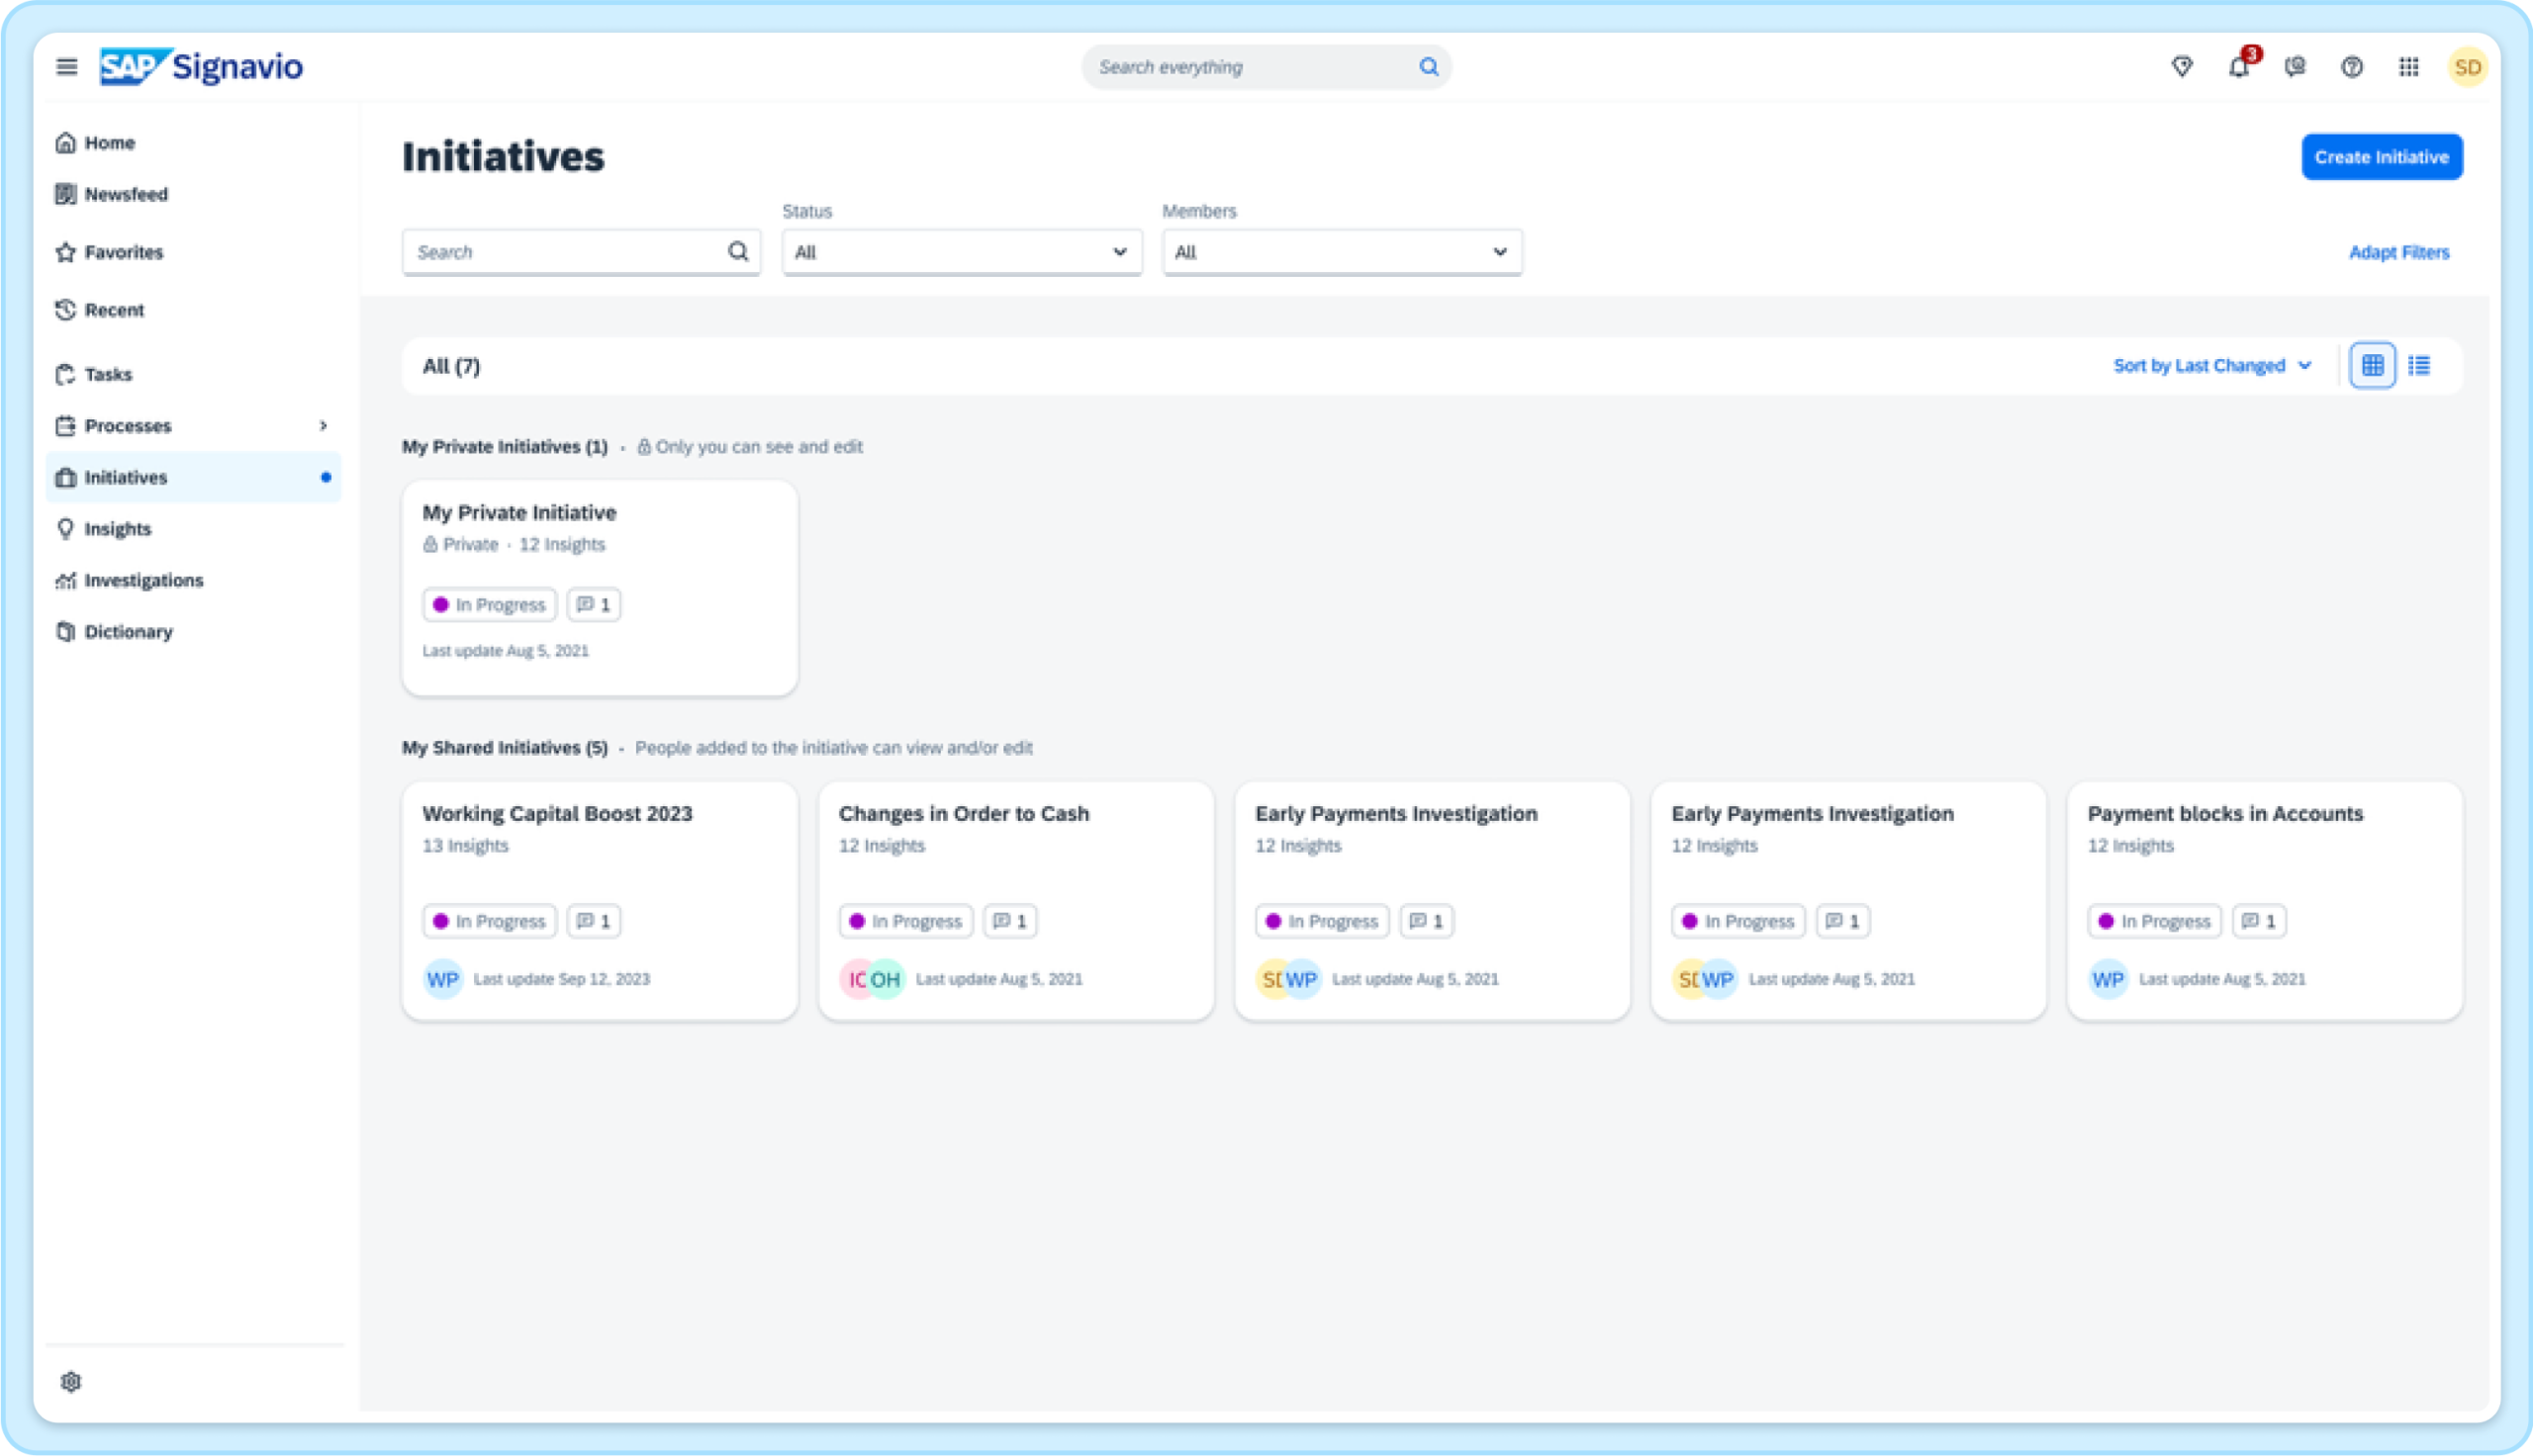Click the initiatives Search input field

(565, 252)
